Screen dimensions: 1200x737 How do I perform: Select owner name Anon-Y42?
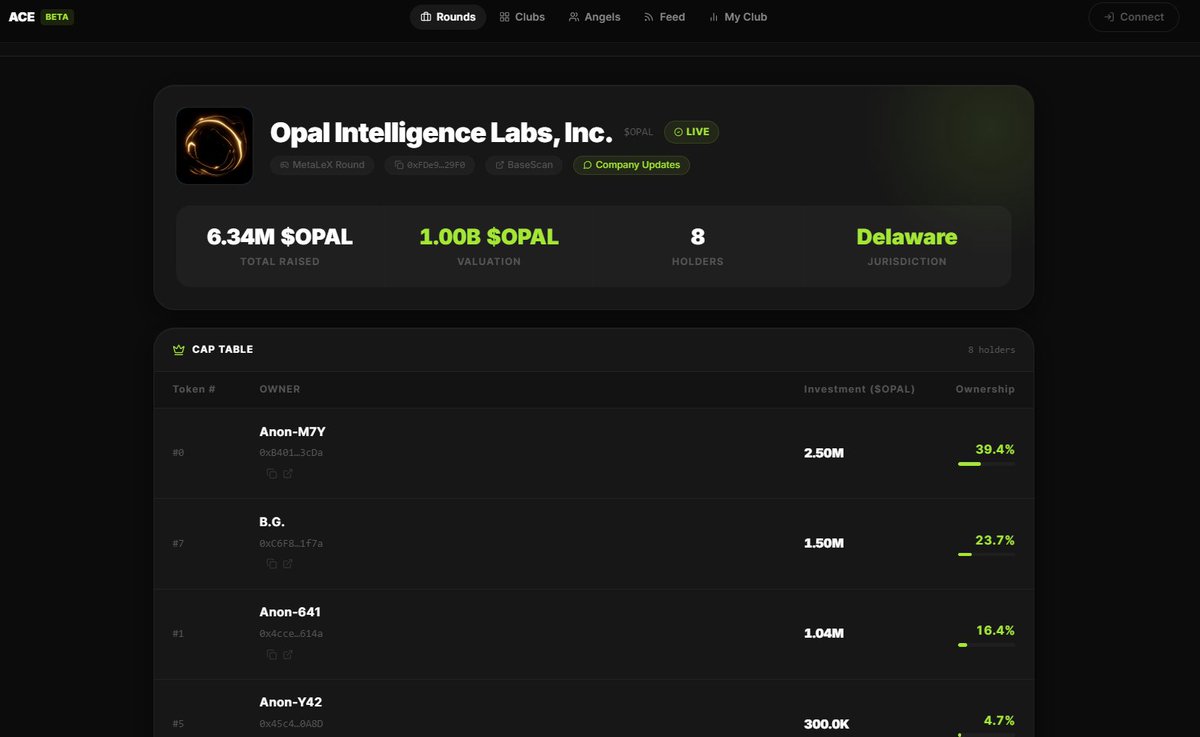[291, 702]
